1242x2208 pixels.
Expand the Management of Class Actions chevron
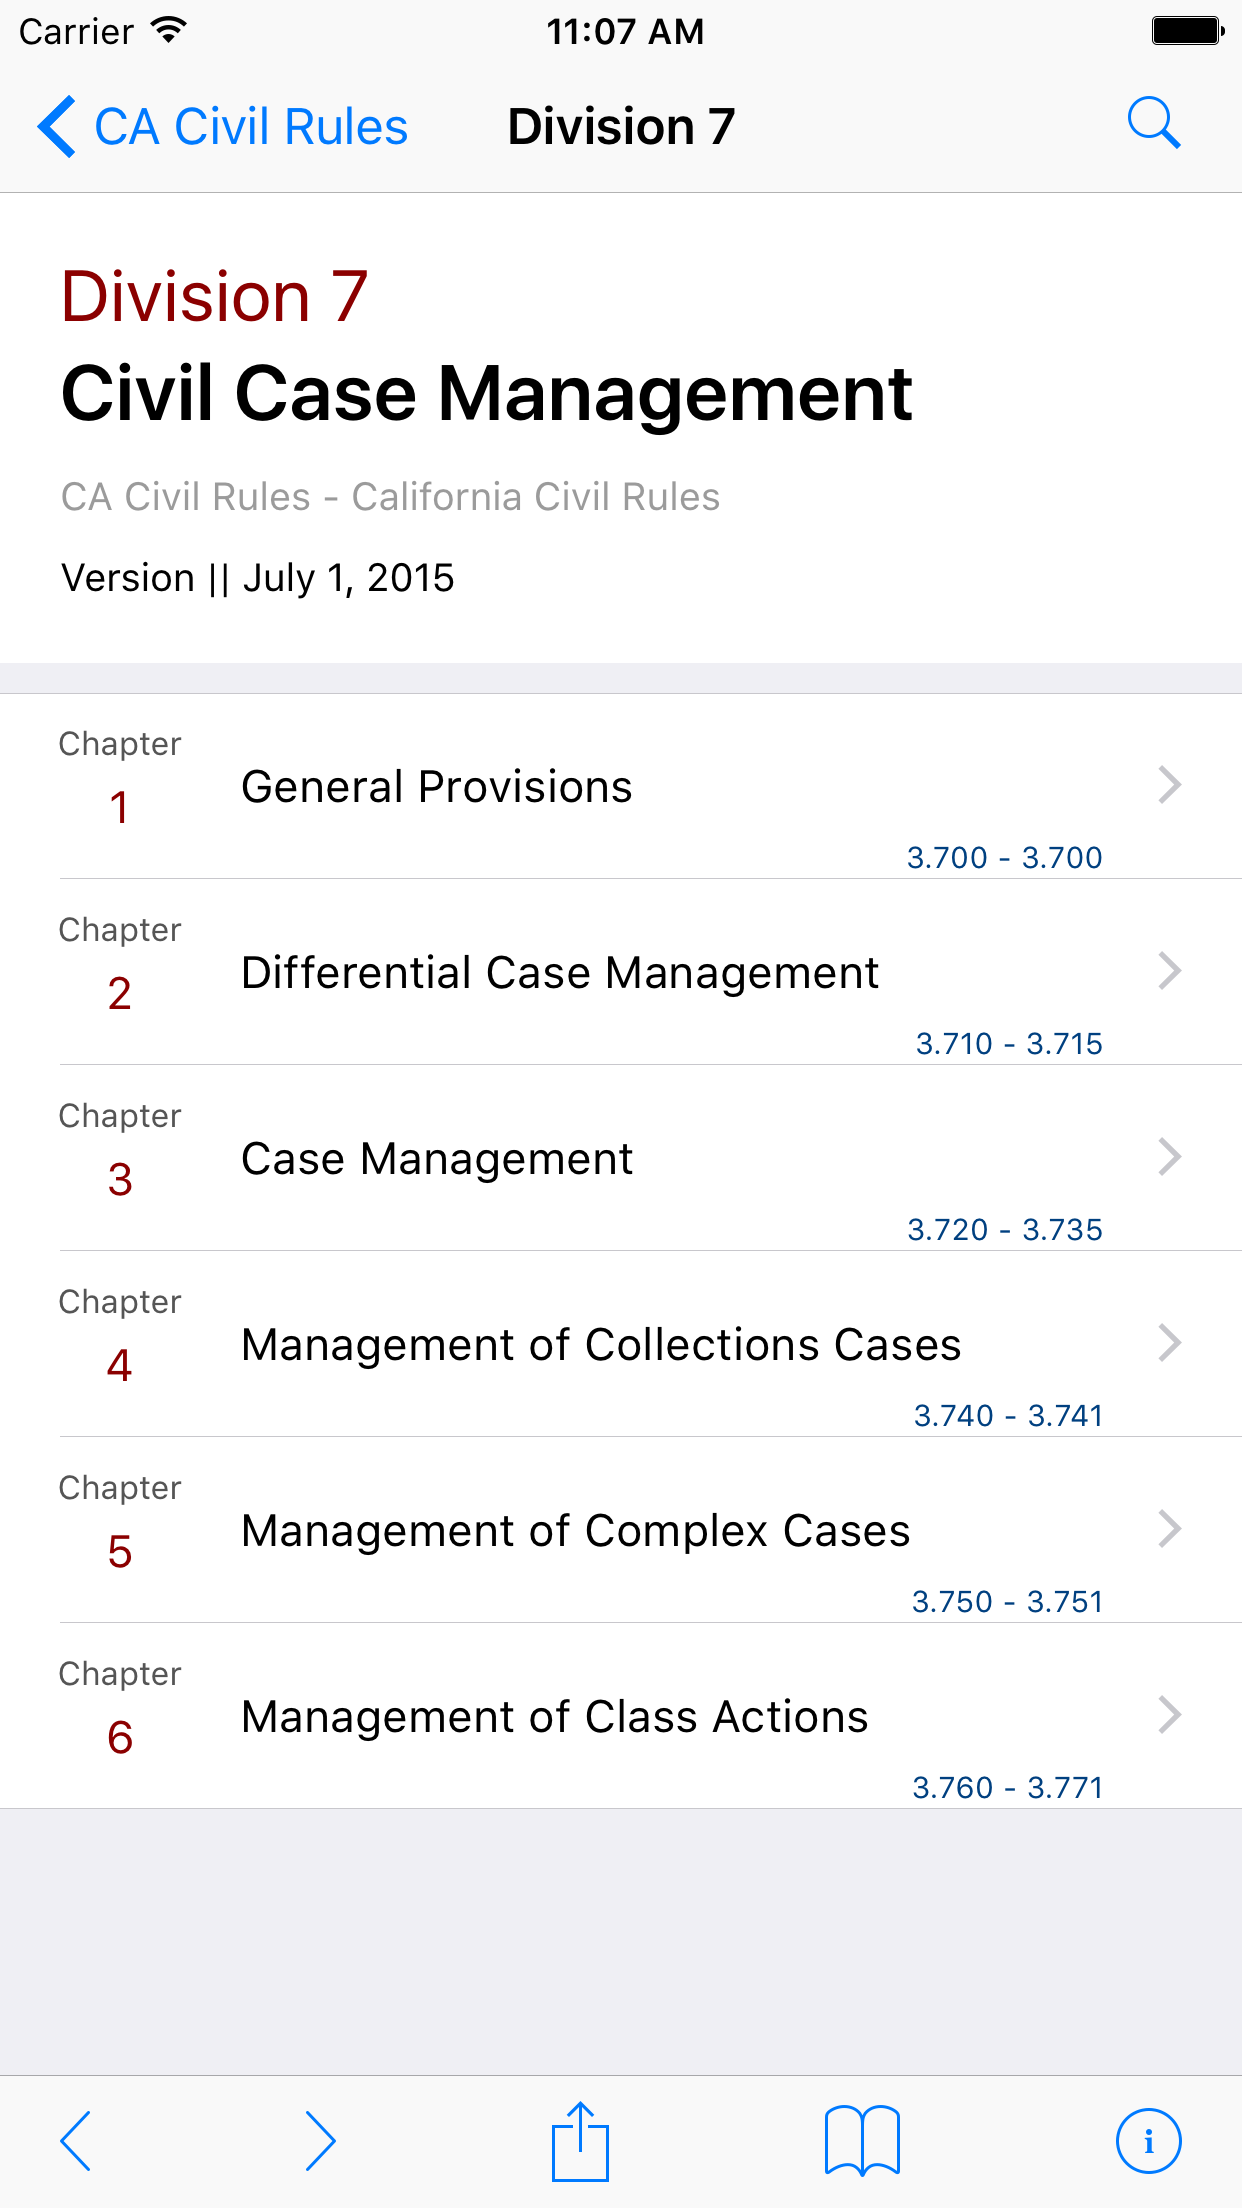coord(1169,1715)
